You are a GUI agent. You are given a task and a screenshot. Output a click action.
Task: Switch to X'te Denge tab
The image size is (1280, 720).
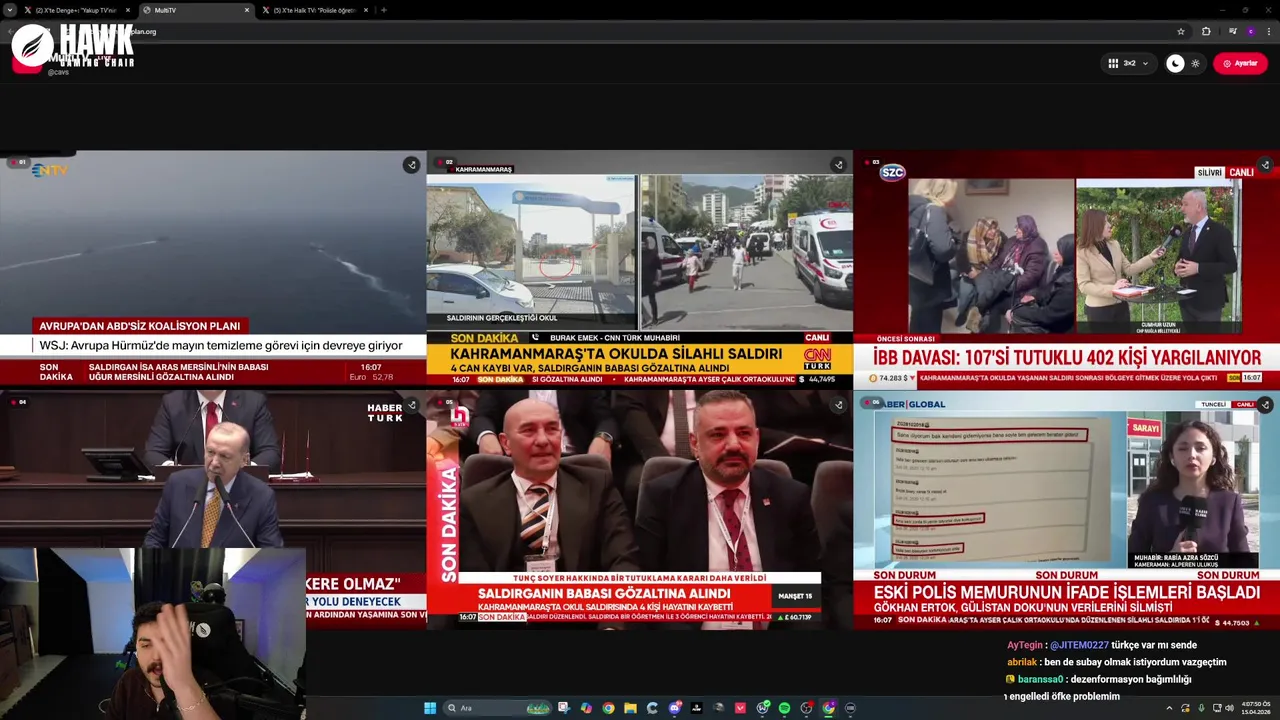76,10
